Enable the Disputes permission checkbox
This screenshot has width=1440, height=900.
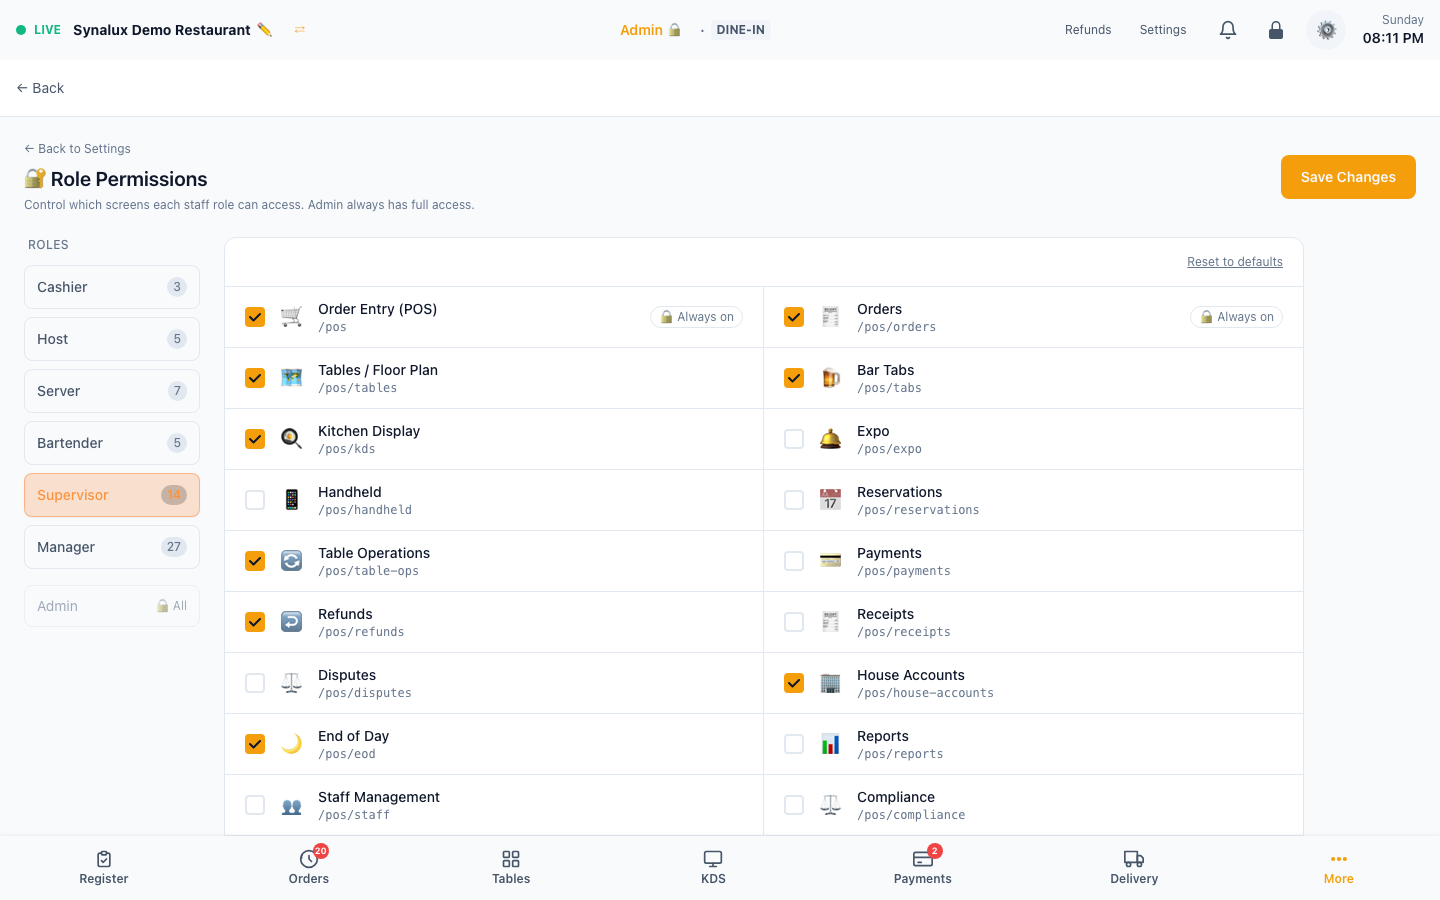255,683
